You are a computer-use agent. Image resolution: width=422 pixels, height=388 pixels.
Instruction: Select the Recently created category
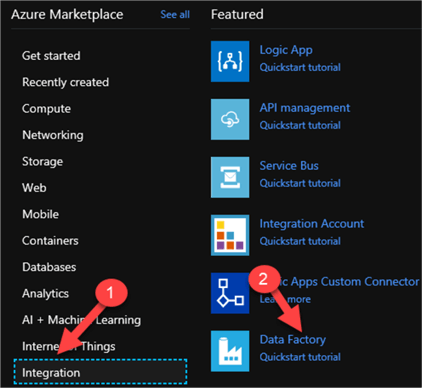[x=65, y=82]
